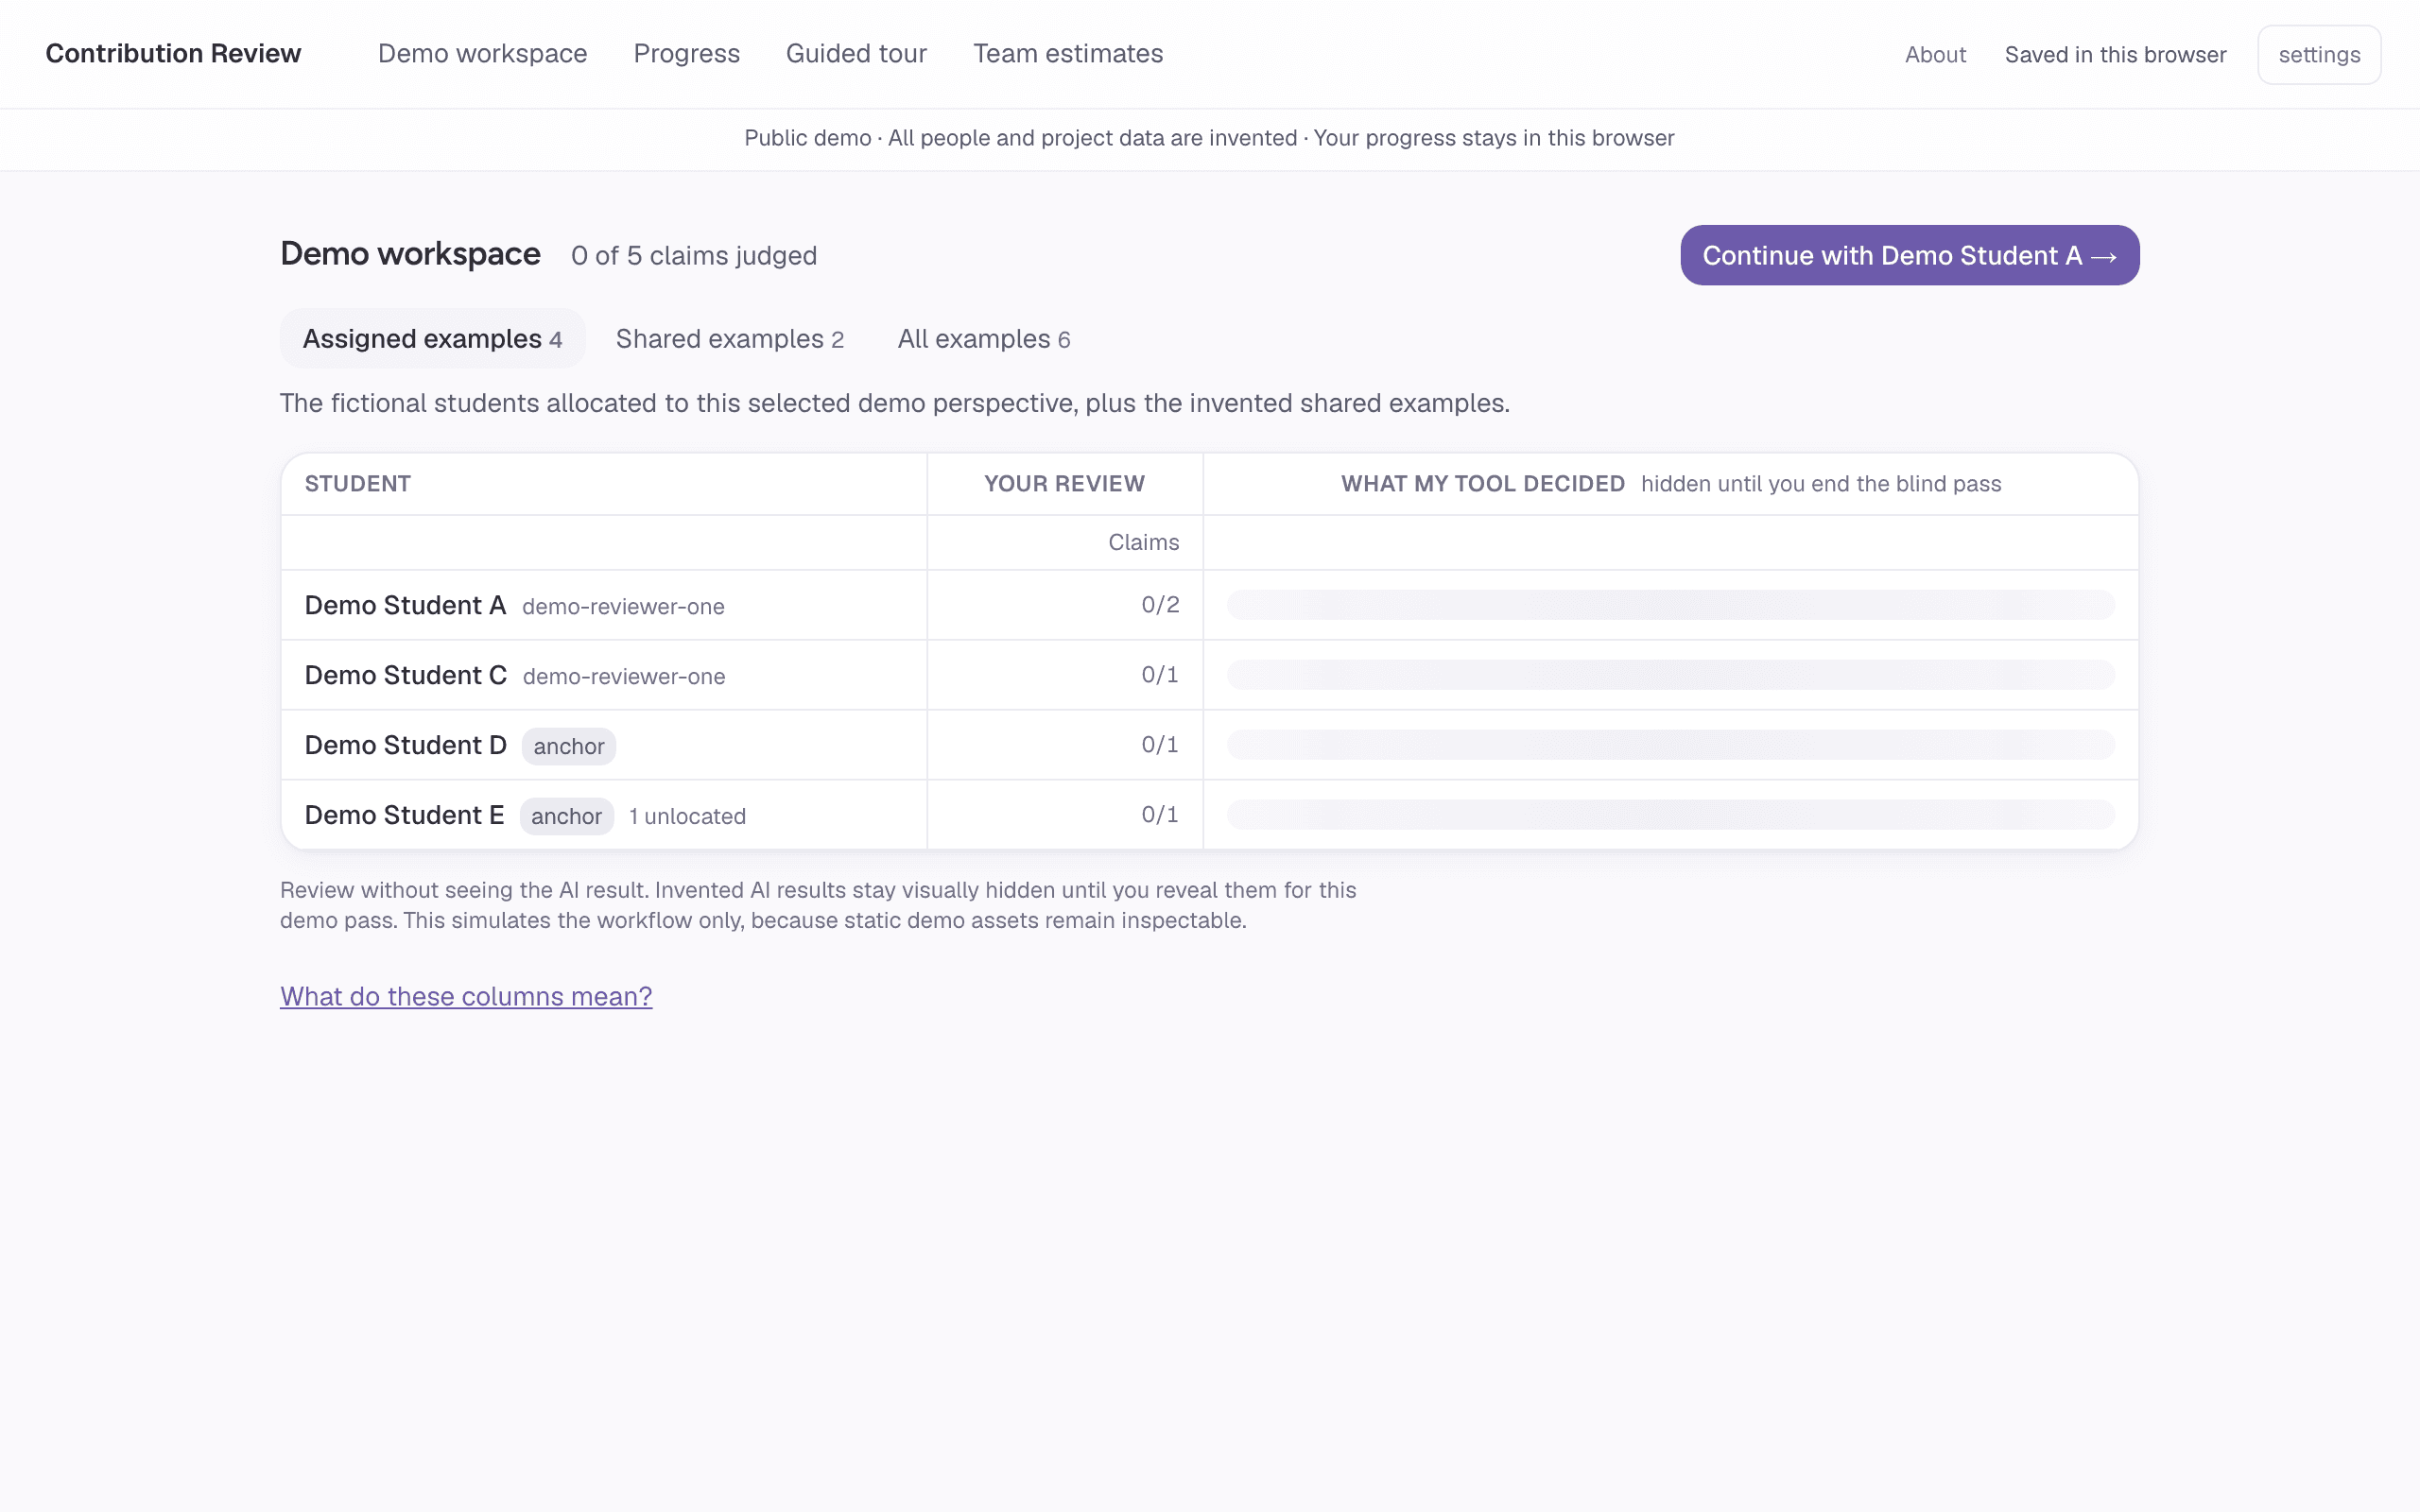Open the settings button

point(2319,55)
